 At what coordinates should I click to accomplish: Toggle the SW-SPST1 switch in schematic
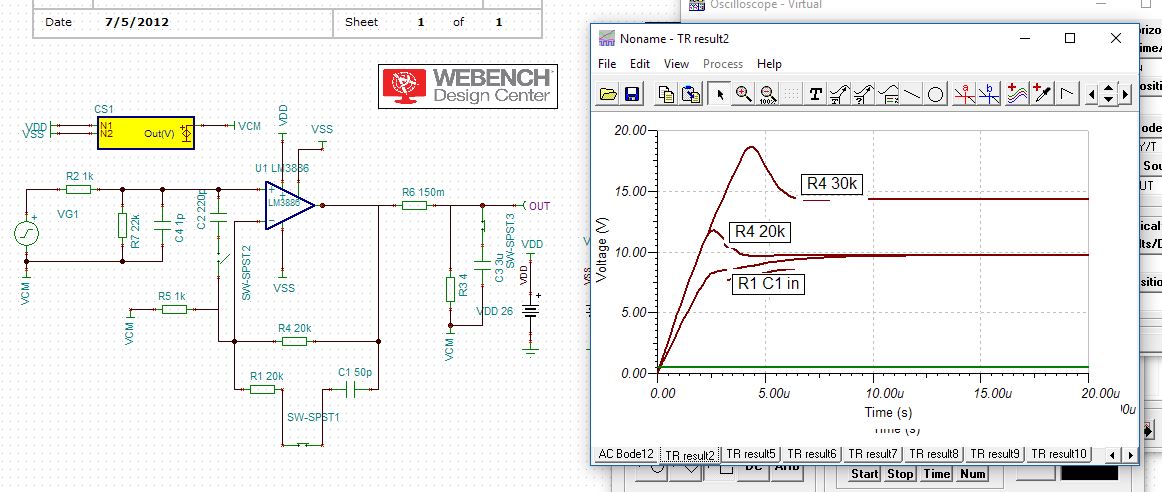pos(303,444)
